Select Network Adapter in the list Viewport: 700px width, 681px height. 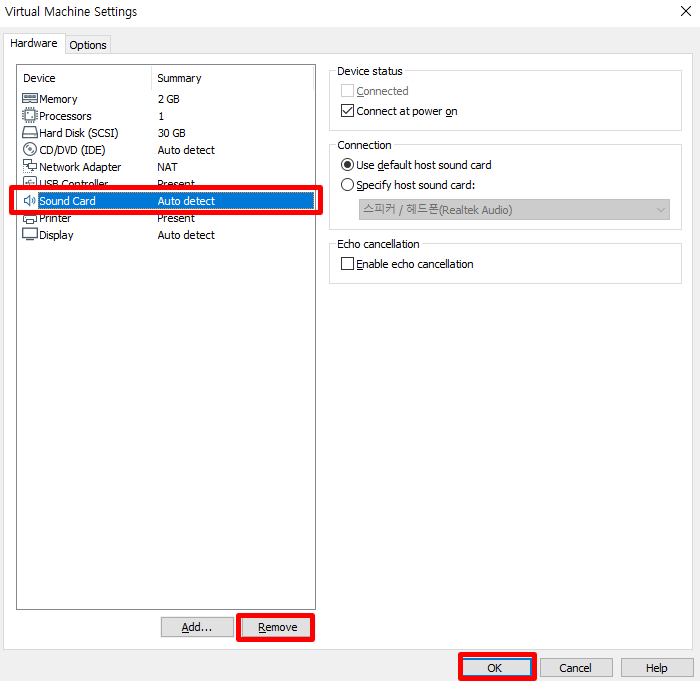166,167
